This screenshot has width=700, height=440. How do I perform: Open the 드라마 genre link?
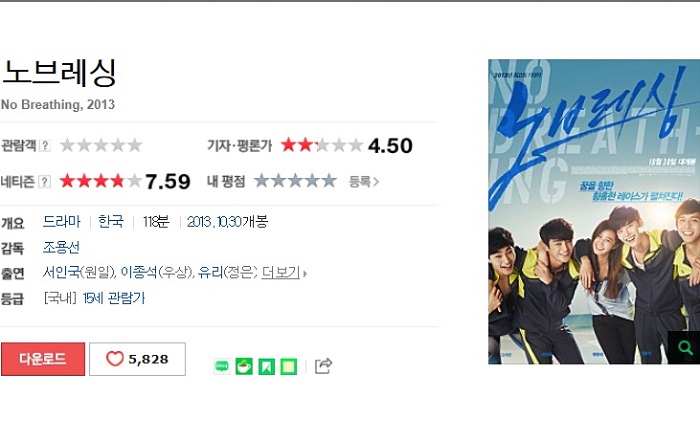62,221
